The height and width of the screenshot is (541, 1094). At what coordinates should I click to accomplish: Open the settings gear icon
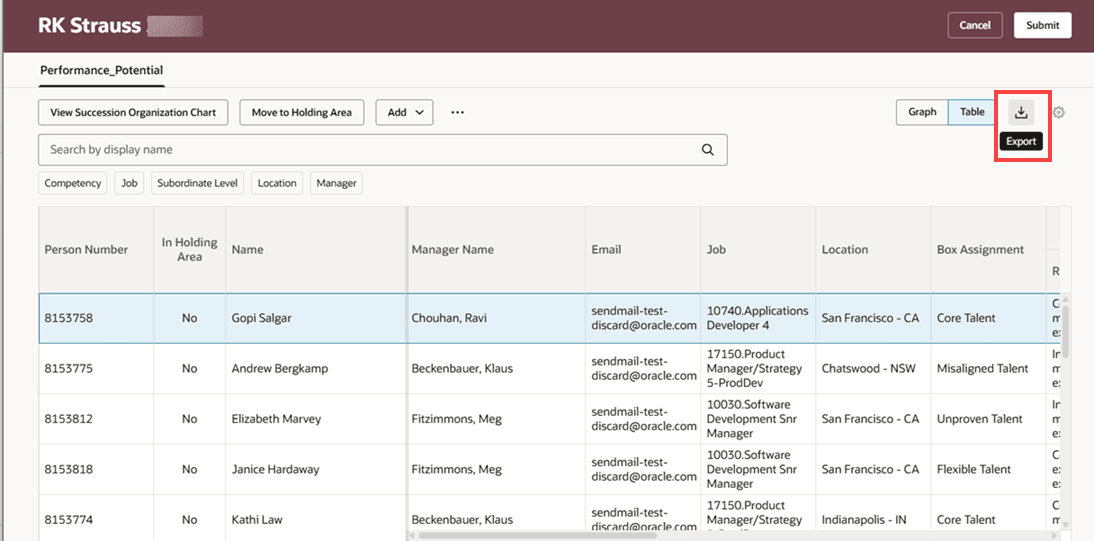(1058, 112)
